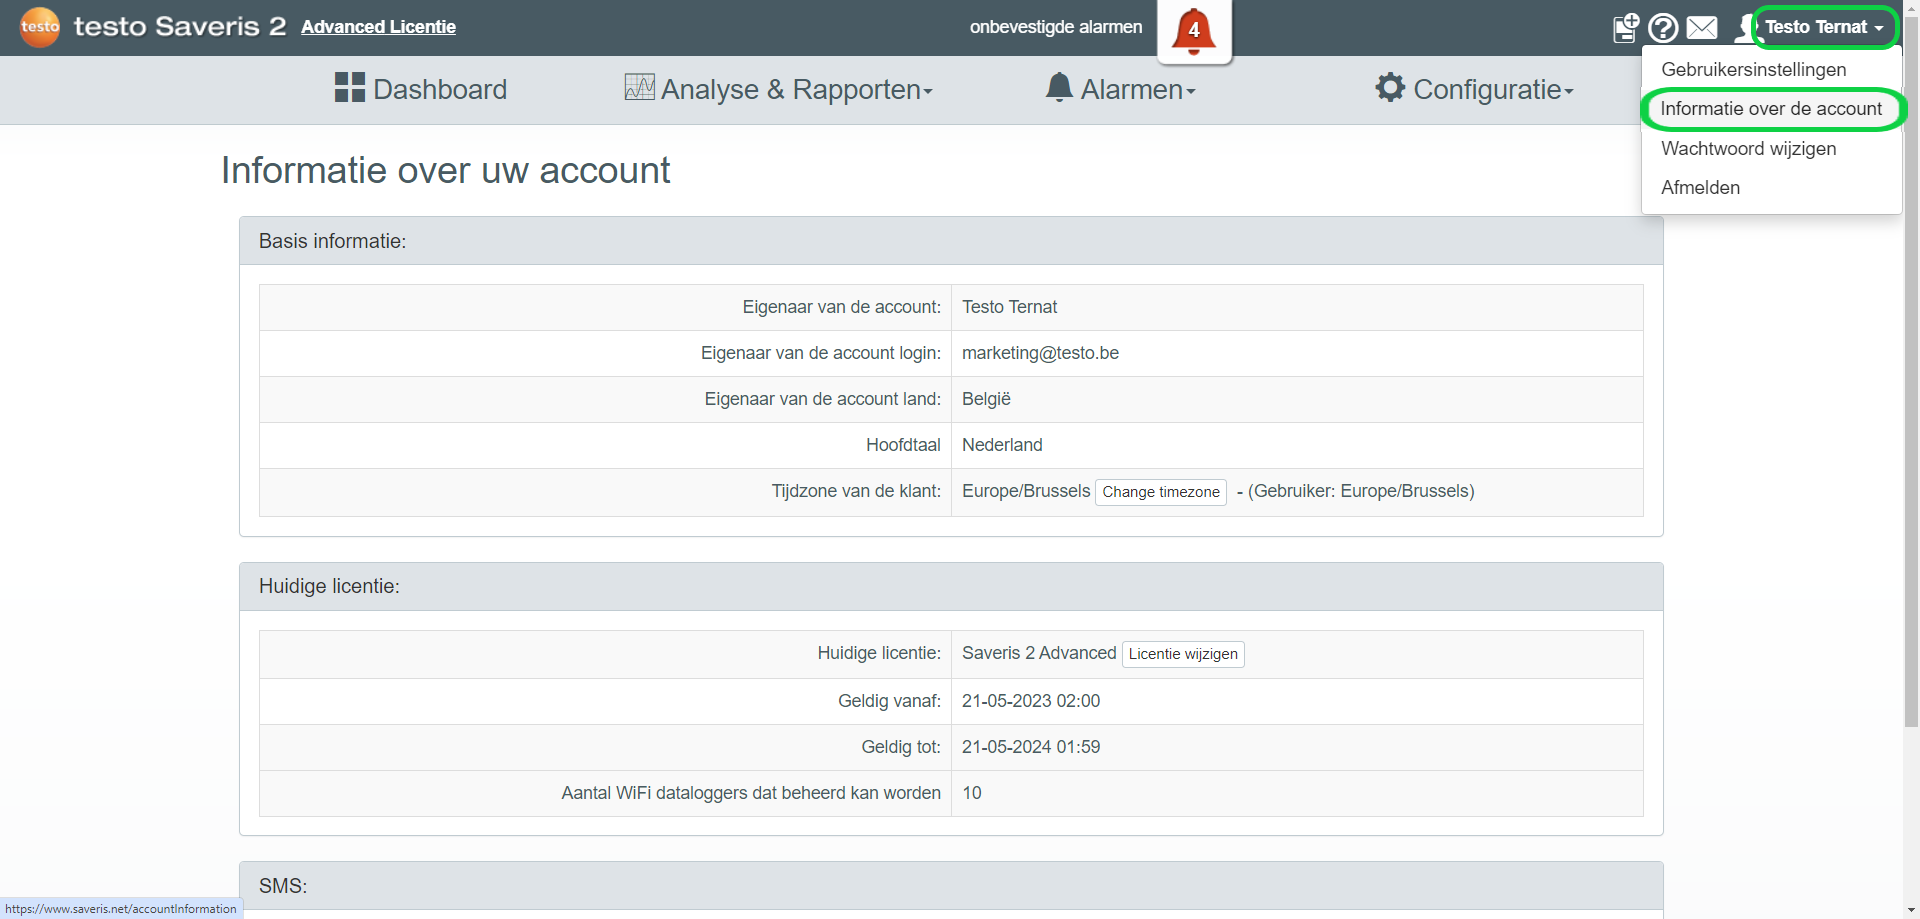Click the WiFi dataloggers count 10

(972, 793)
